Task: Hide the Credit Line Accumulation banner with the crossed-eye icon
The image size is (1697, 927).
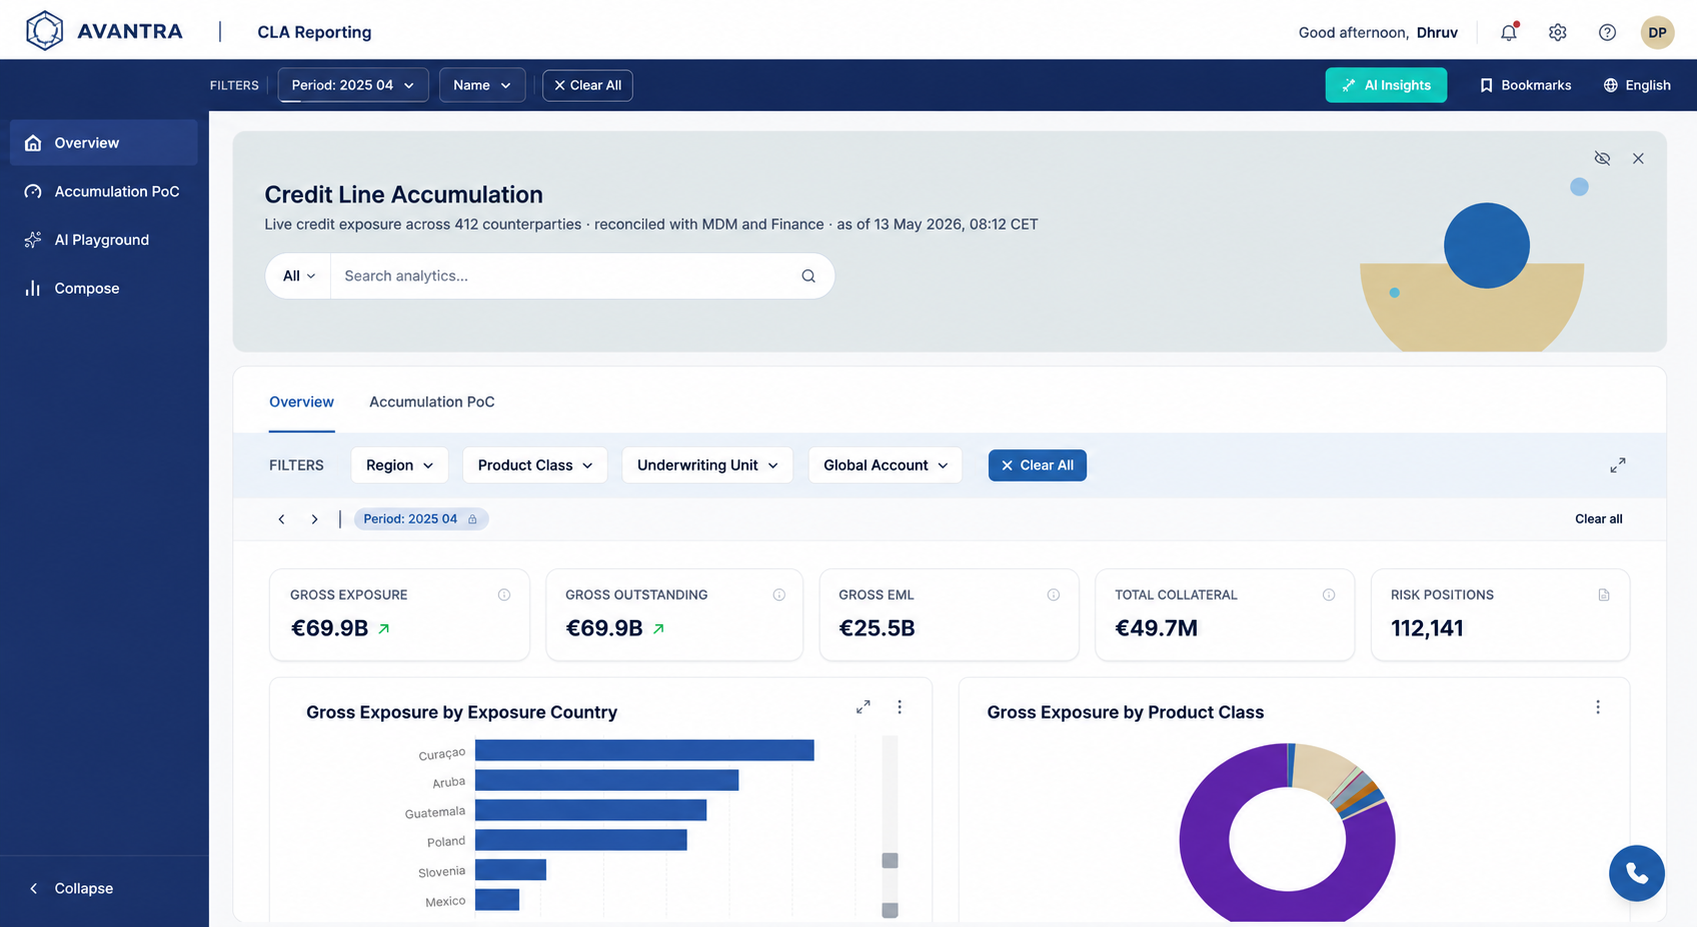Action: [x=1602, y=158]
